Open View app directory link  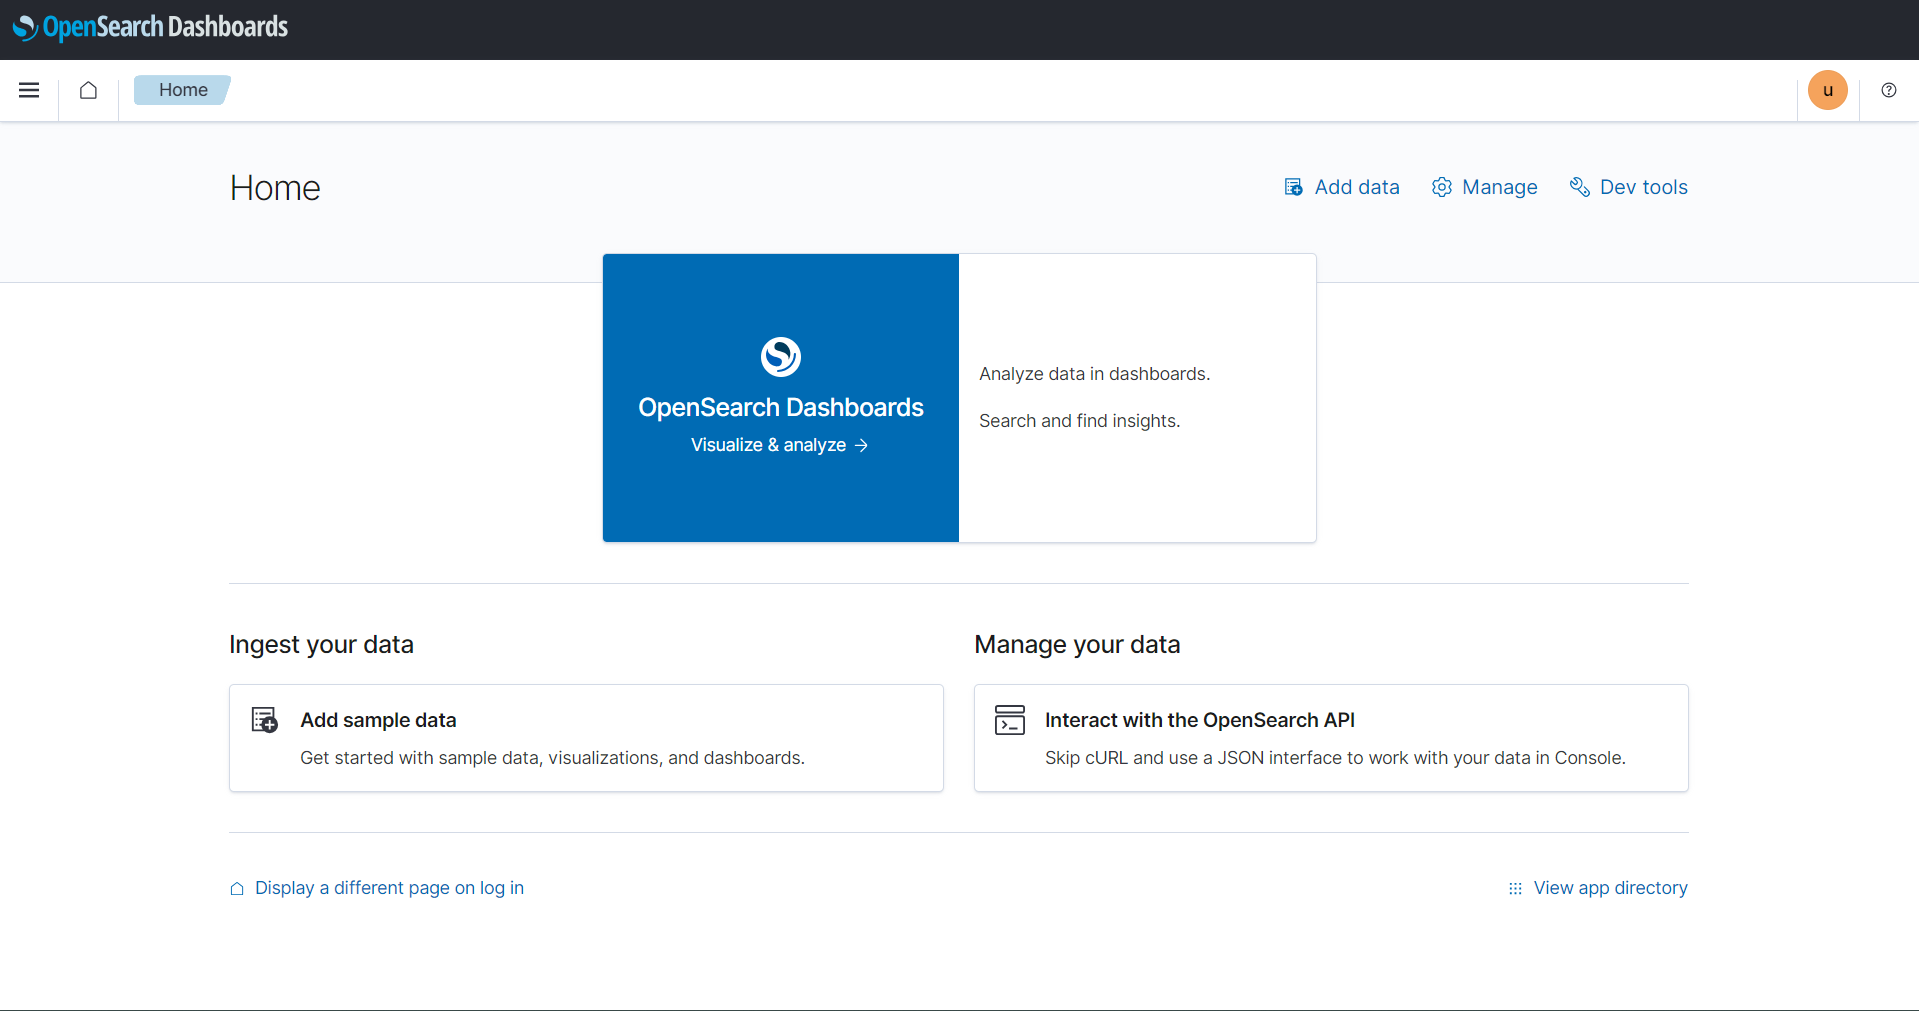[x=1610, y=888]
